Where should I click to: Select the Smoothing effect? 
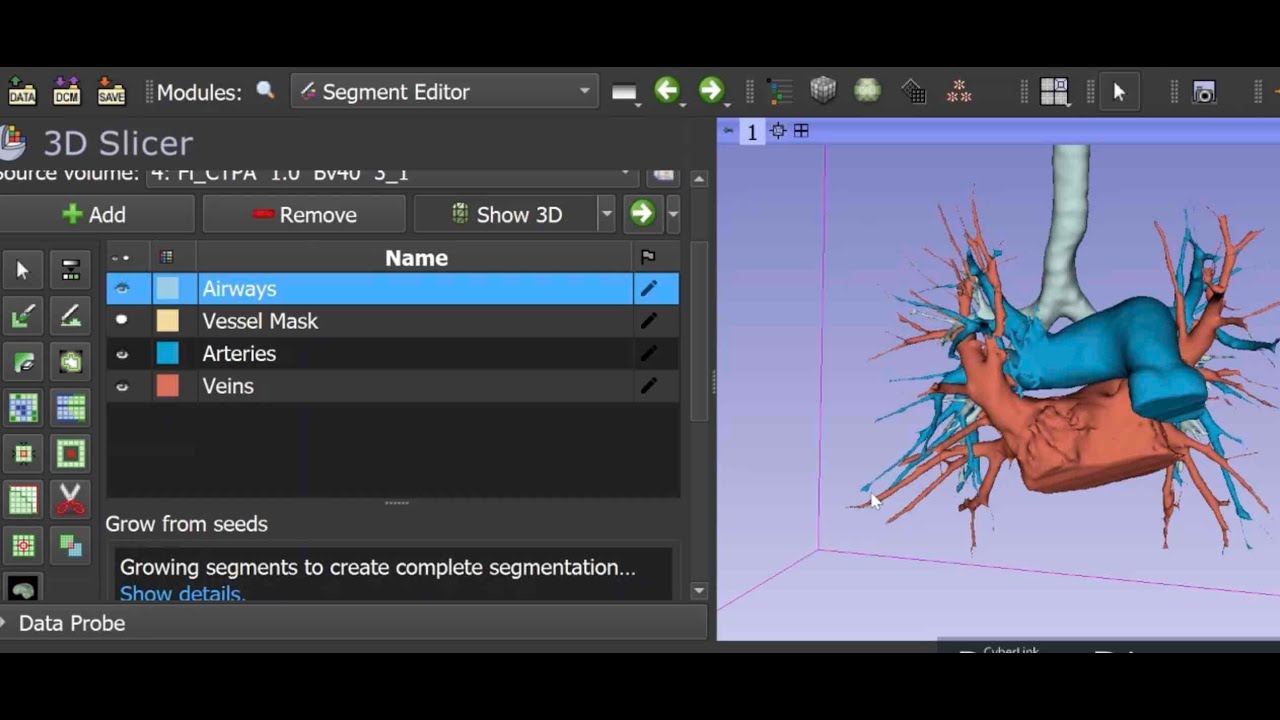pos(23,499)
